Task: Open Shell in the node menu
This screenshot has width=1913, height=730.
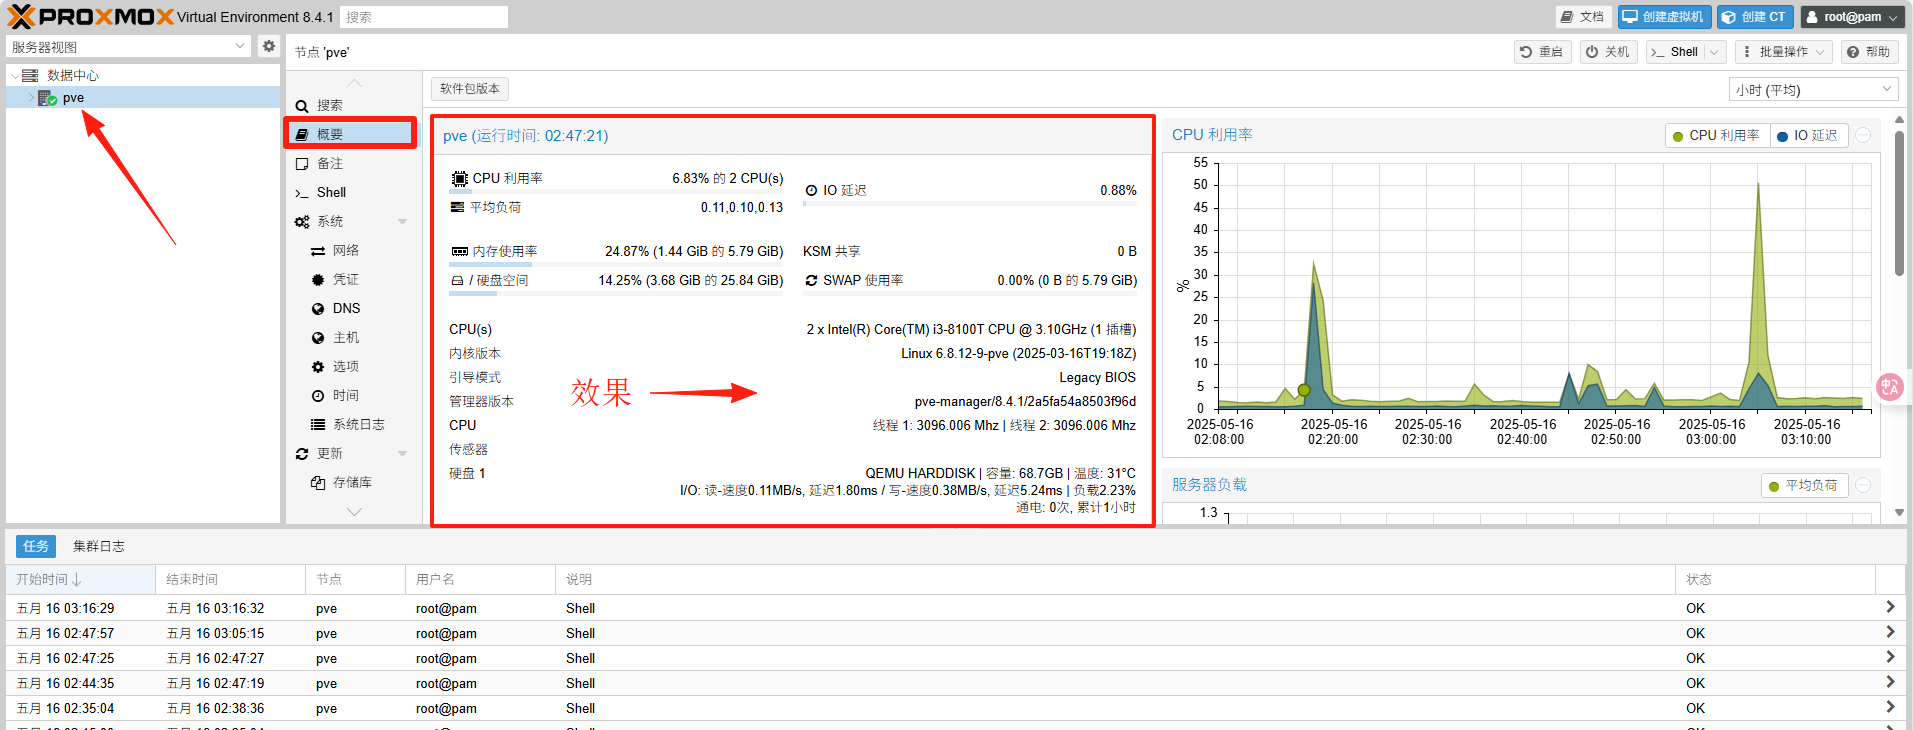Action: point(352,192)
